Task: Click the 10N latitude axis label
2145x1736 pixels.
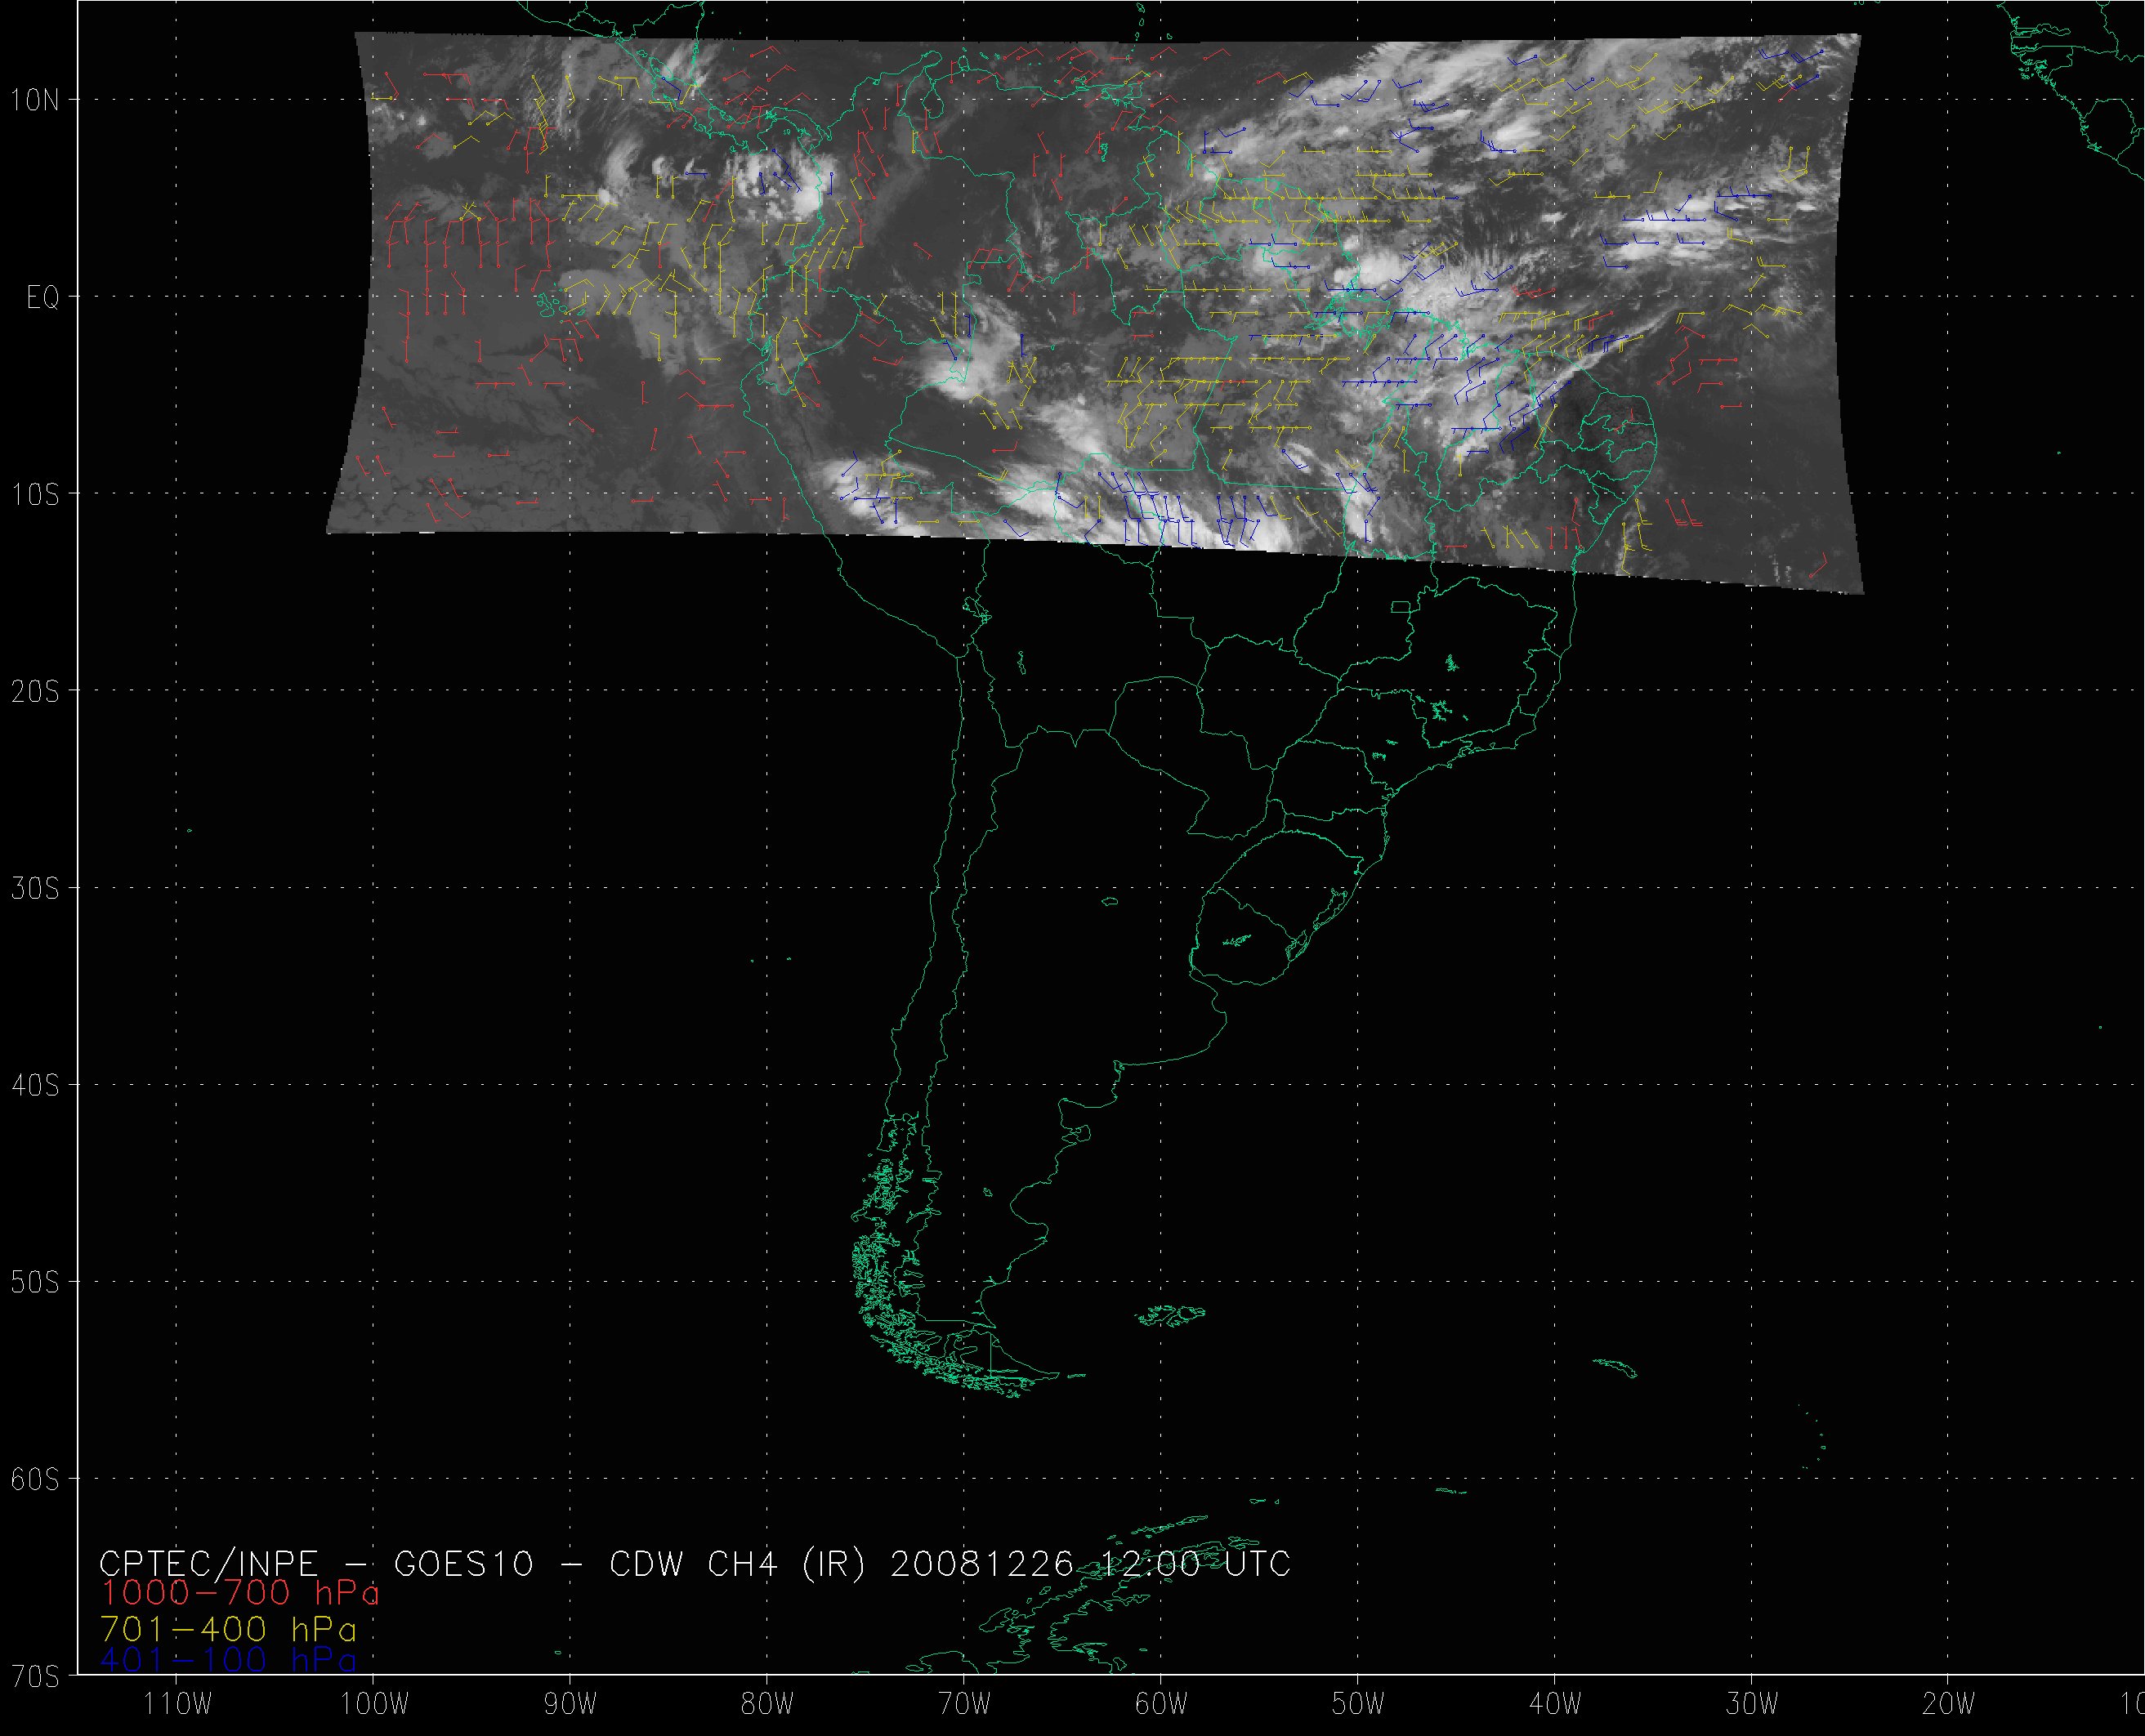Action: pyautogui.click(x=35, y=100)
